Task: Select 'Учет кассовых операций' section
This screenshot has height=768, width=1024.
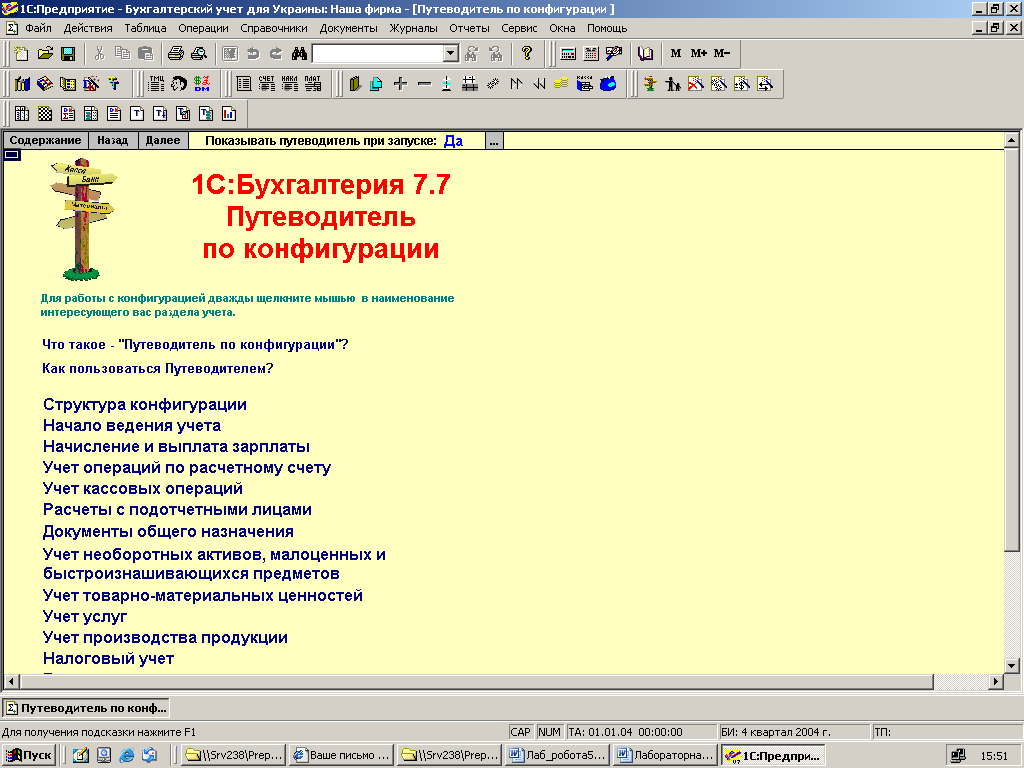Action: point(143,488)
